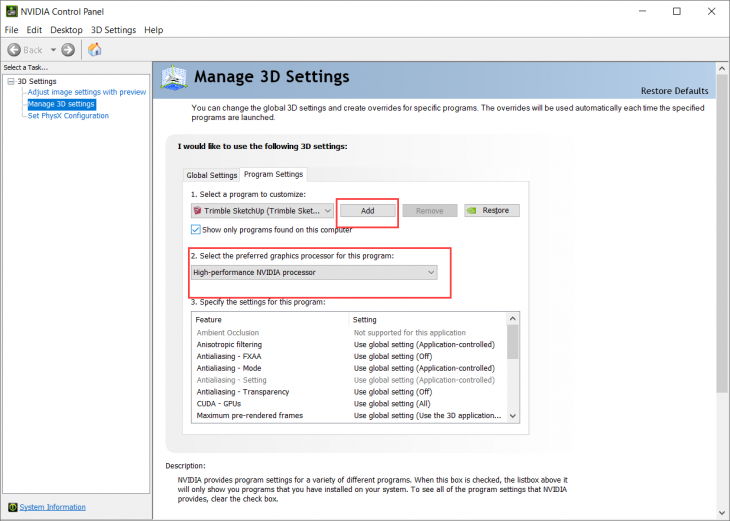This screenshot has height=521, width=730.
Task: Click the settings list scroll down arrow
Action: pos(513,415)
